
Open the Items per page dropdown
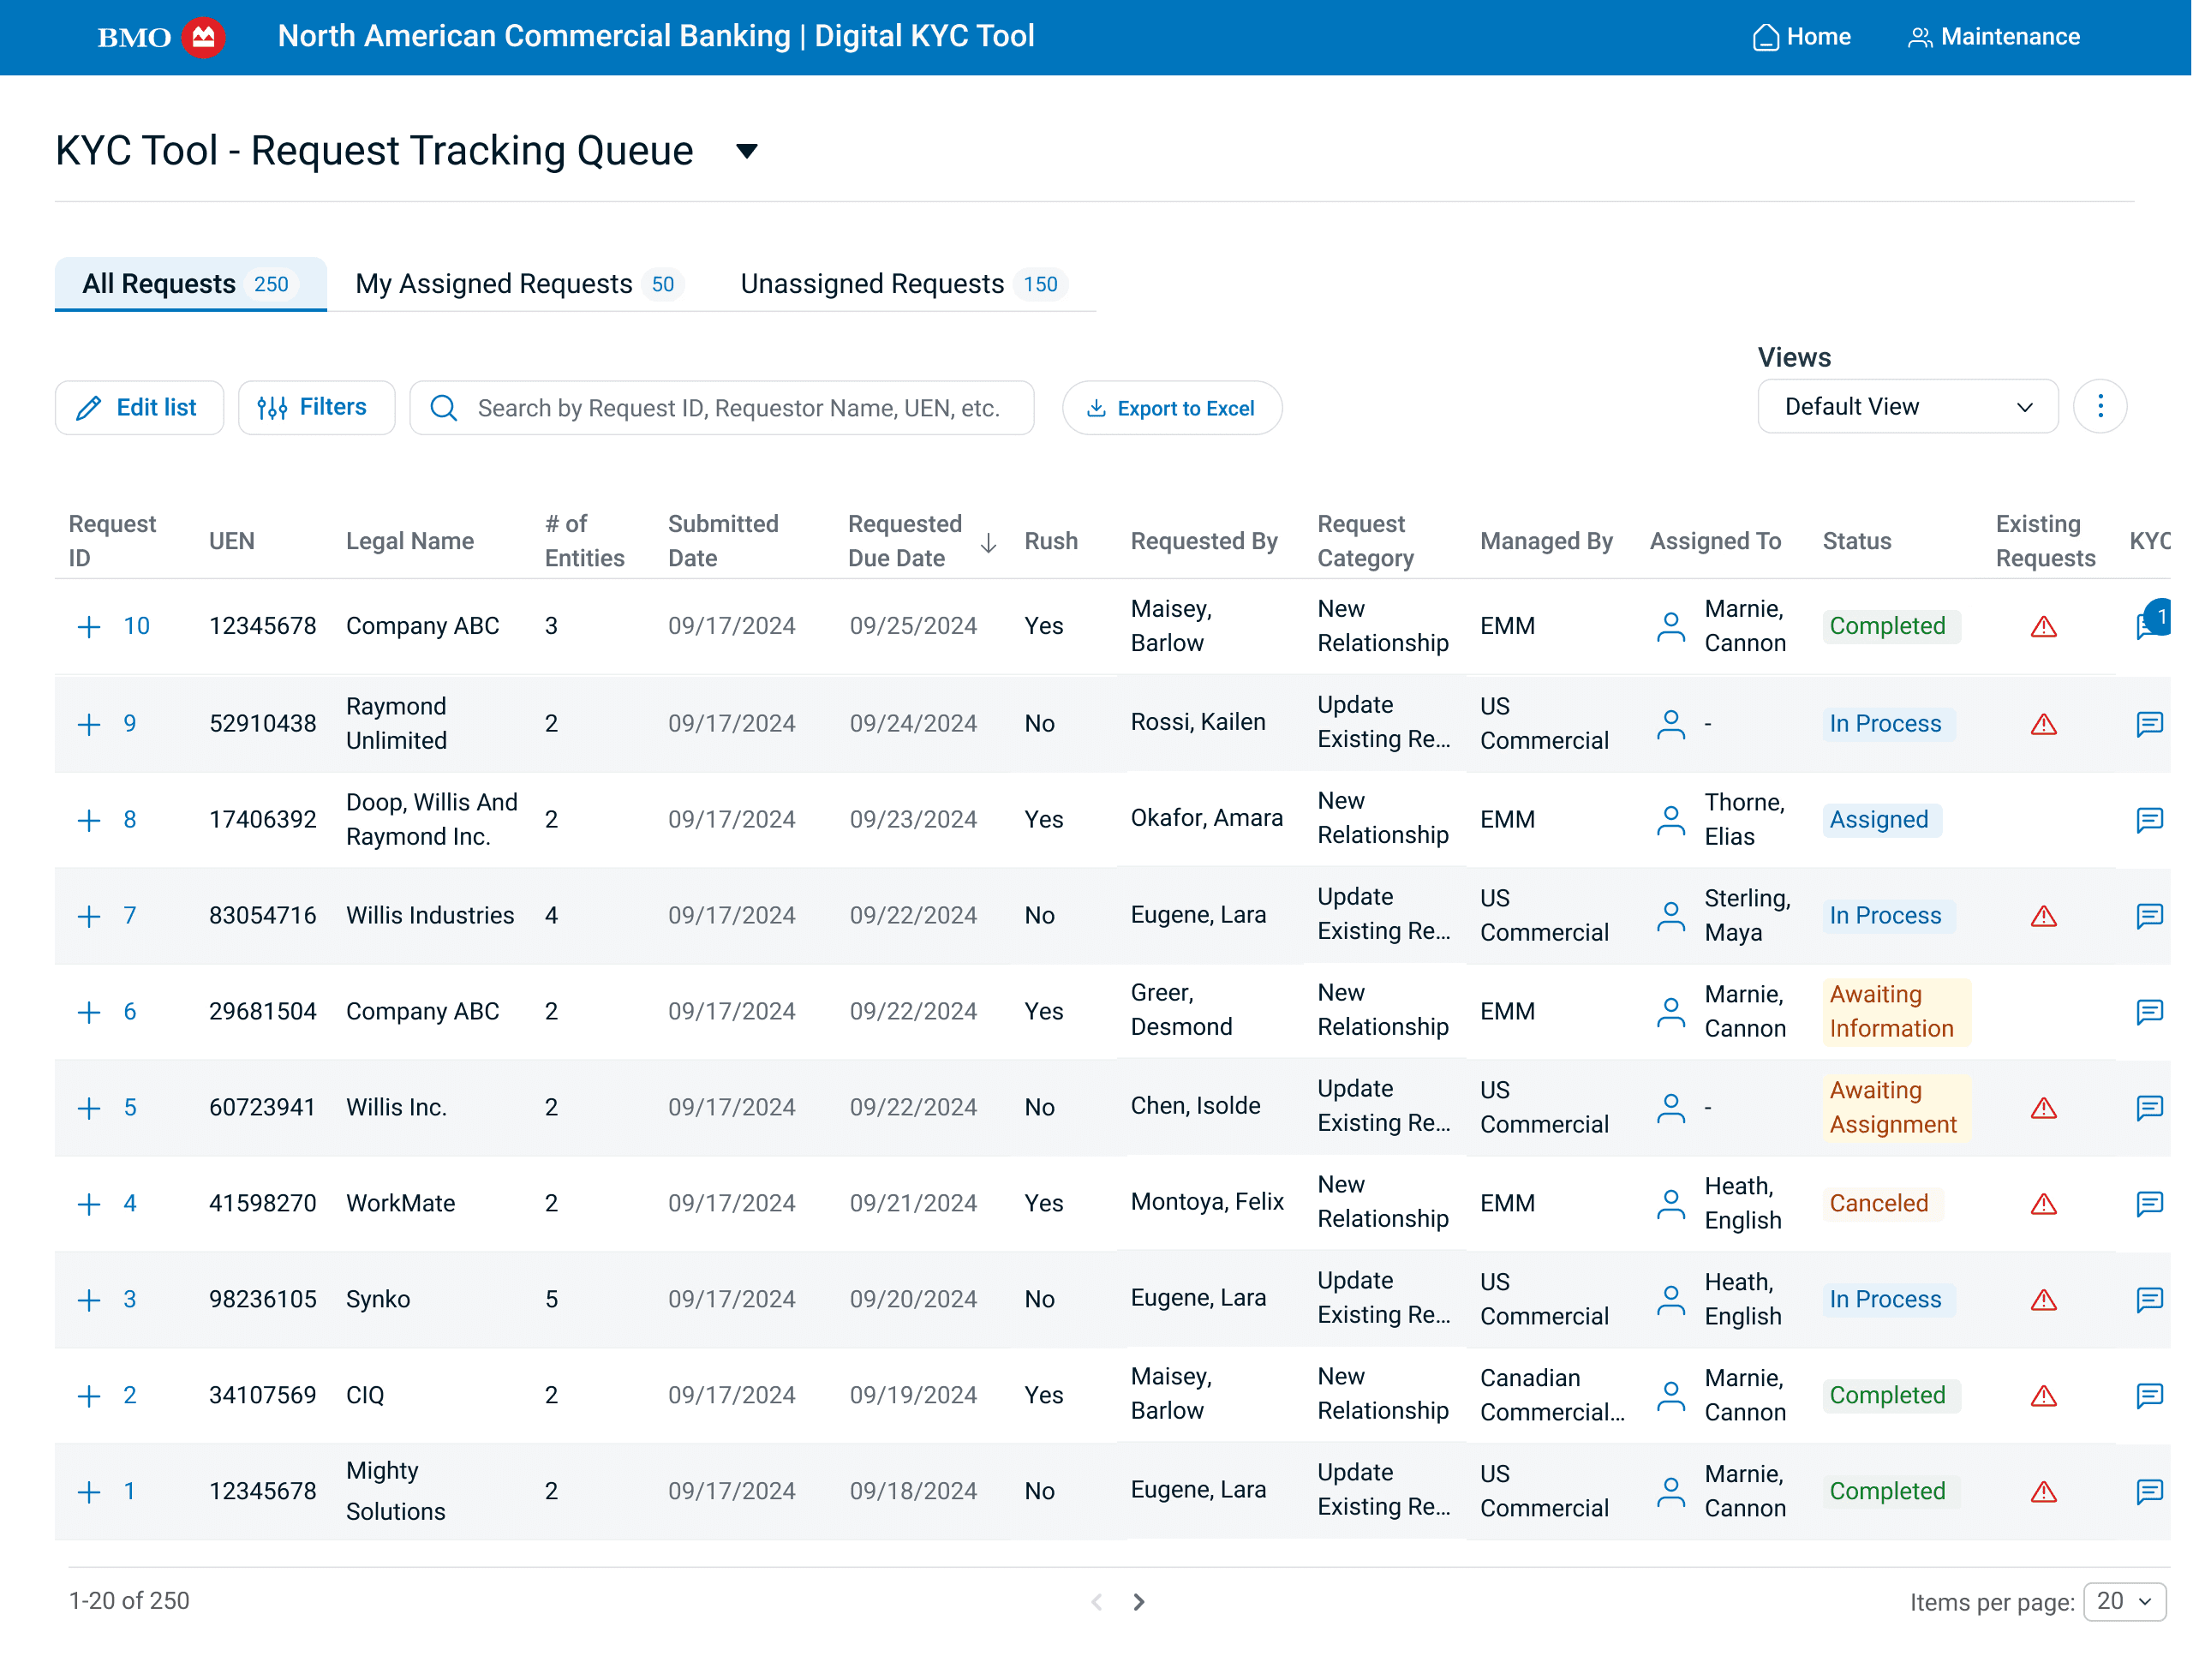coord(2124,1601)
